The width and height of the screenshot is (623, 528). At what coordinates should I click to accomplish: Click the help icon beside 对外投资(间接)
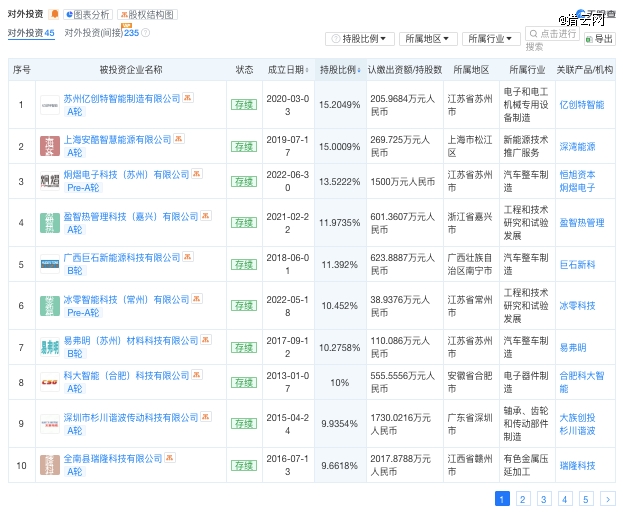146,33
